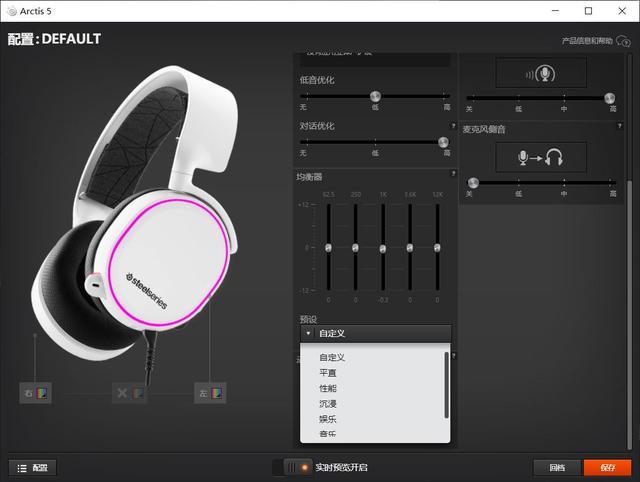Click the orange 保存 save button

pyautogui.click(x=607, y=468)
